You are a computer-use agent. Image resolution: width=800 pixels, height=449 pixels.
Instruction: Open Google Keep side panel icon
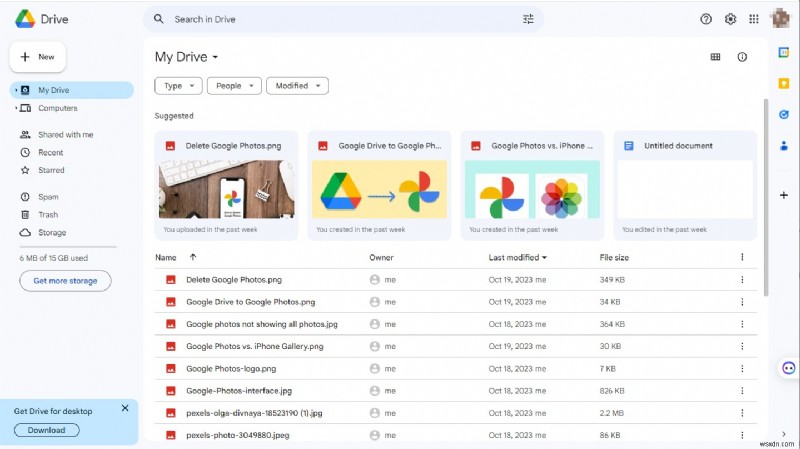pos(784,84)
